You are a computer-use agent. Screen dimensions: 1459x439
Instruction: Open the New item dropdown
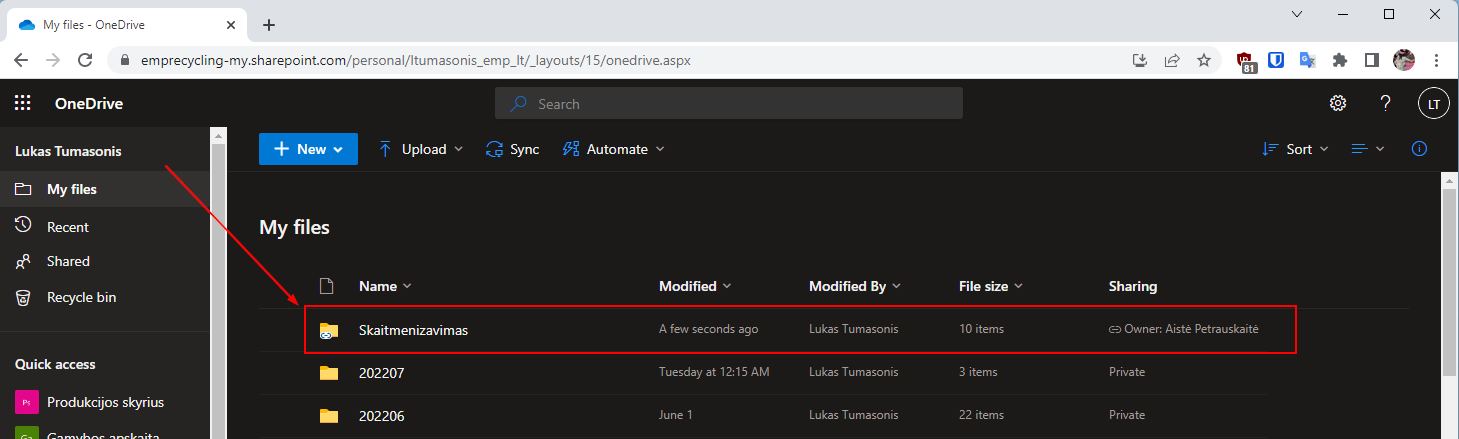click(308, 149)
